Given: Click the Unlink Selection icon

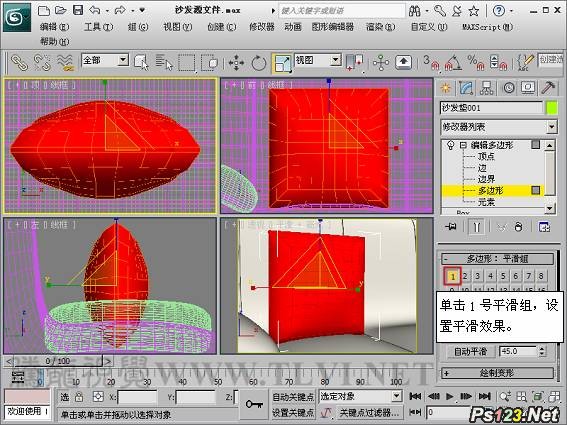Looking at the screenshot, I should tap(42, 62).
